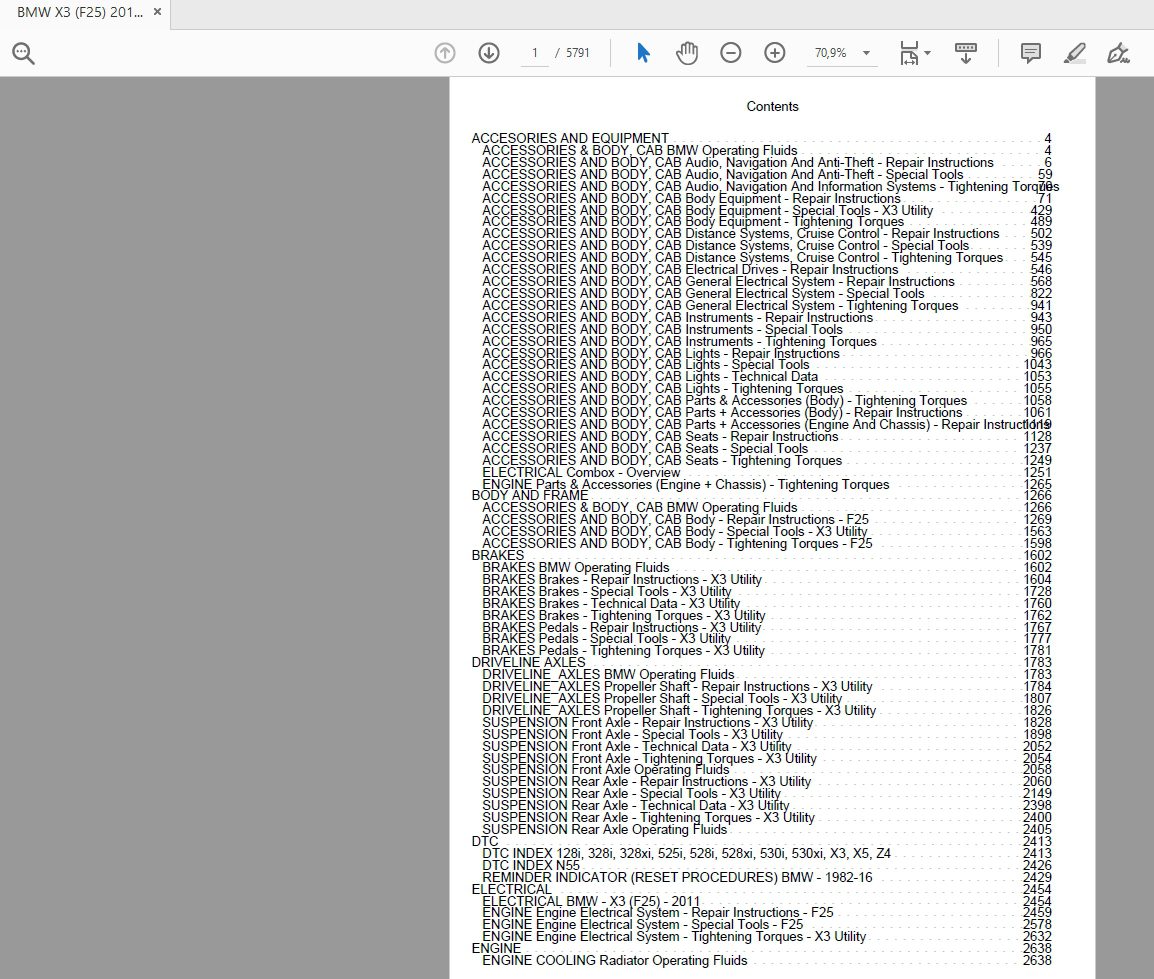Click SUSPENSION Rear Axle - Technical Data entry
The image size is (1154, 979).
[636, 806]
